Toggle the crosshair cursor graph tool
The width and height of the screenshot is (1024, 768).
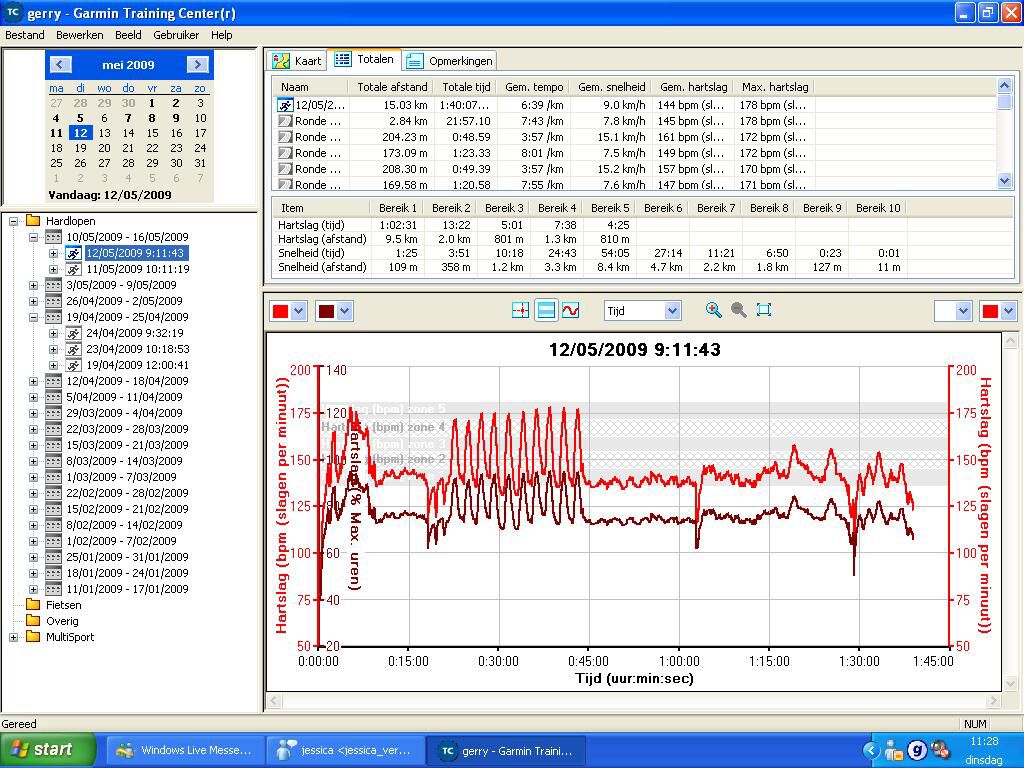coord(520,311)
